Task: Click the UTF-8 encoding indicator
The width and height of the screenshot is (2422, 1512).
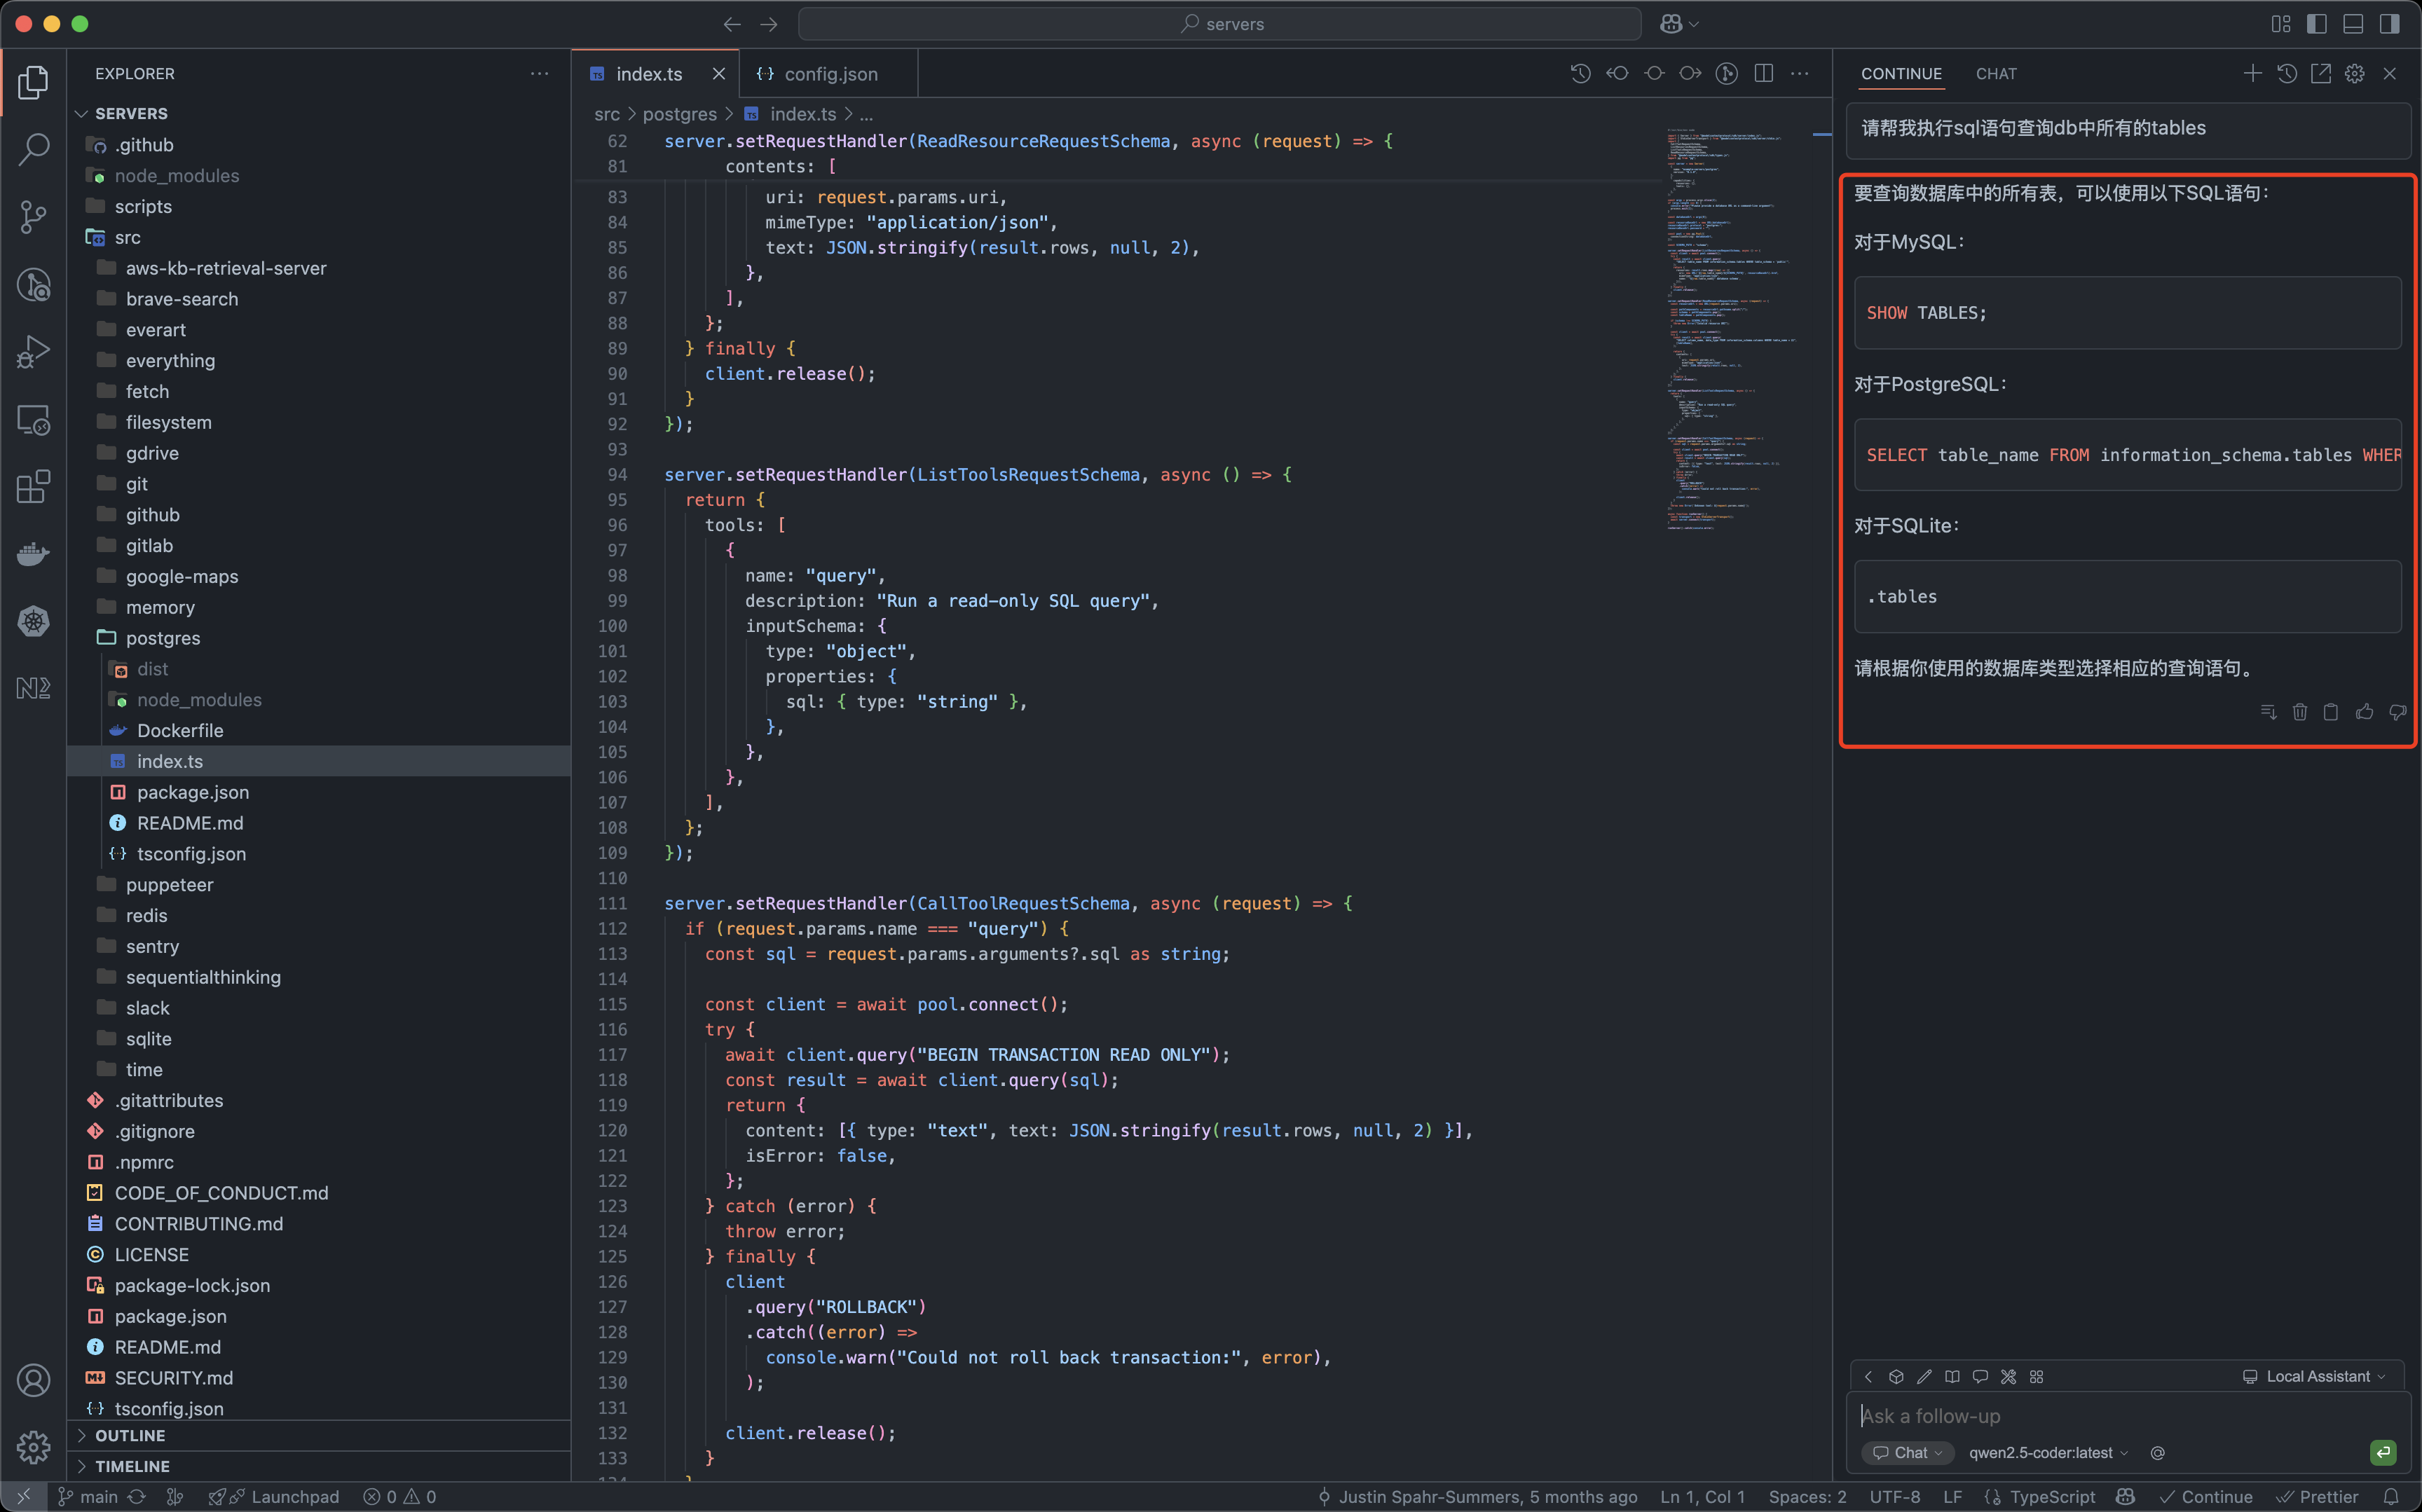Action: pyautogui.click(x=1895, y=1496)
